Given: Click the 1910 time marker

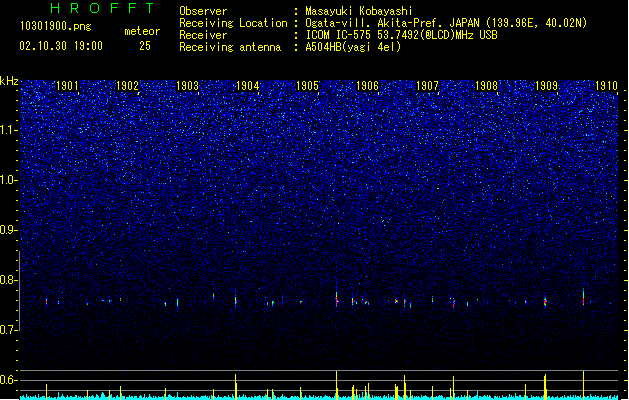Looking at the screenshot, I should click(606, 86).
